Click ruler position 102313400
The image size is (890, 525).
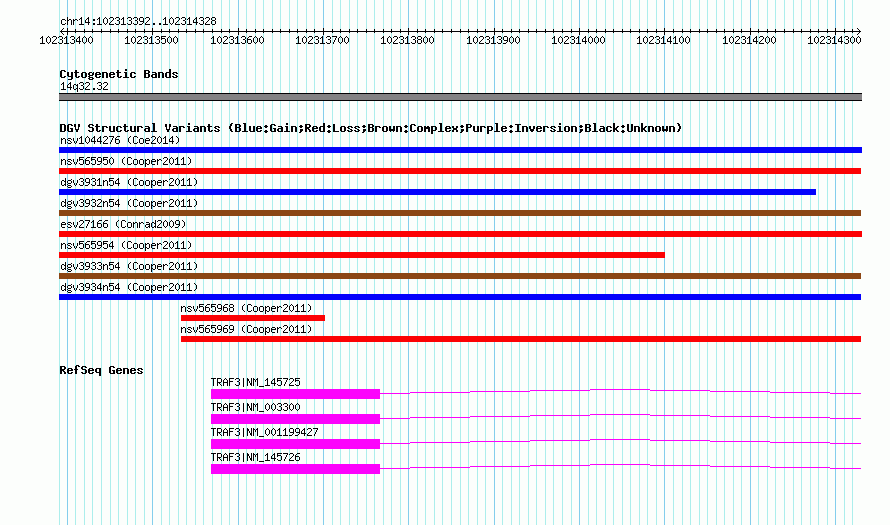pos(66,40)
